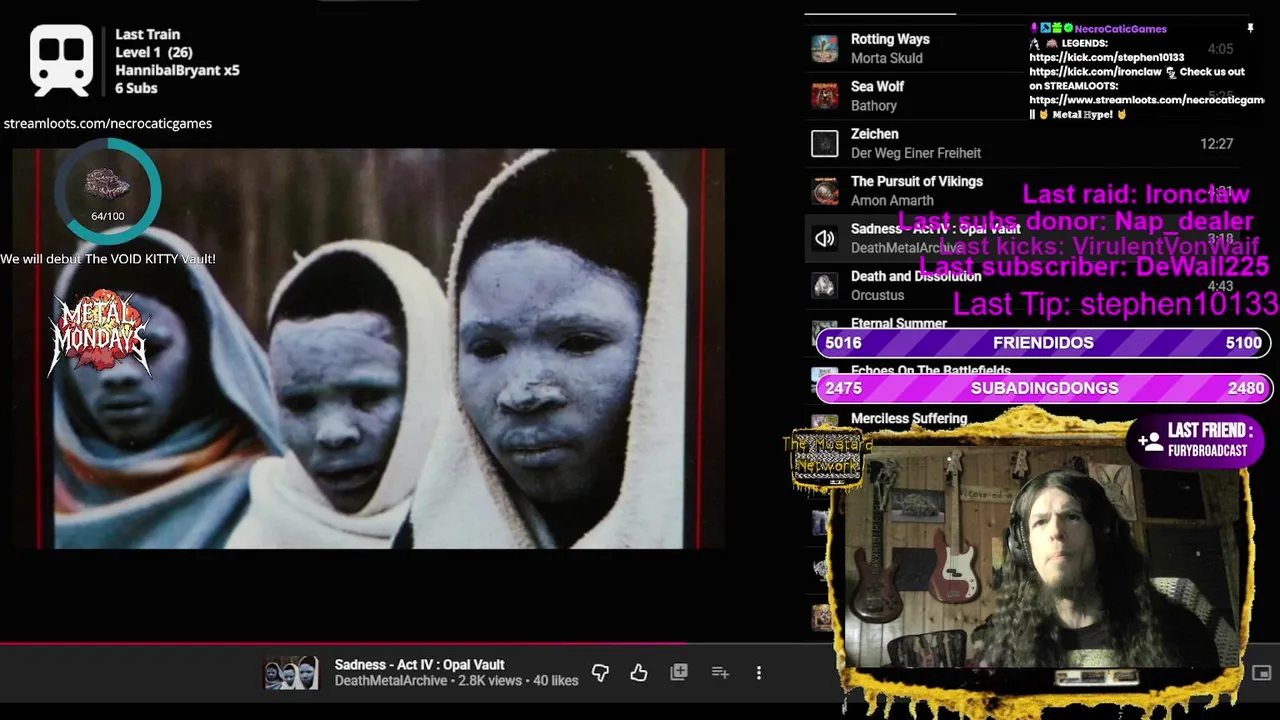Add current track to a playlist
The width and height of the screenshot is (1280, 720).
point(720,673)
